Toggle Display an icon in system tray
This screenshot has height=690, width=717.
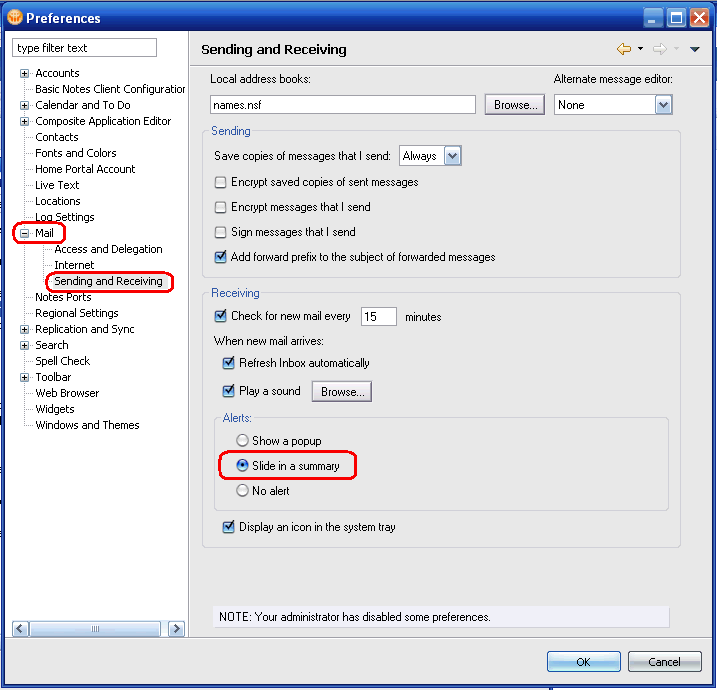pos(228,527)
